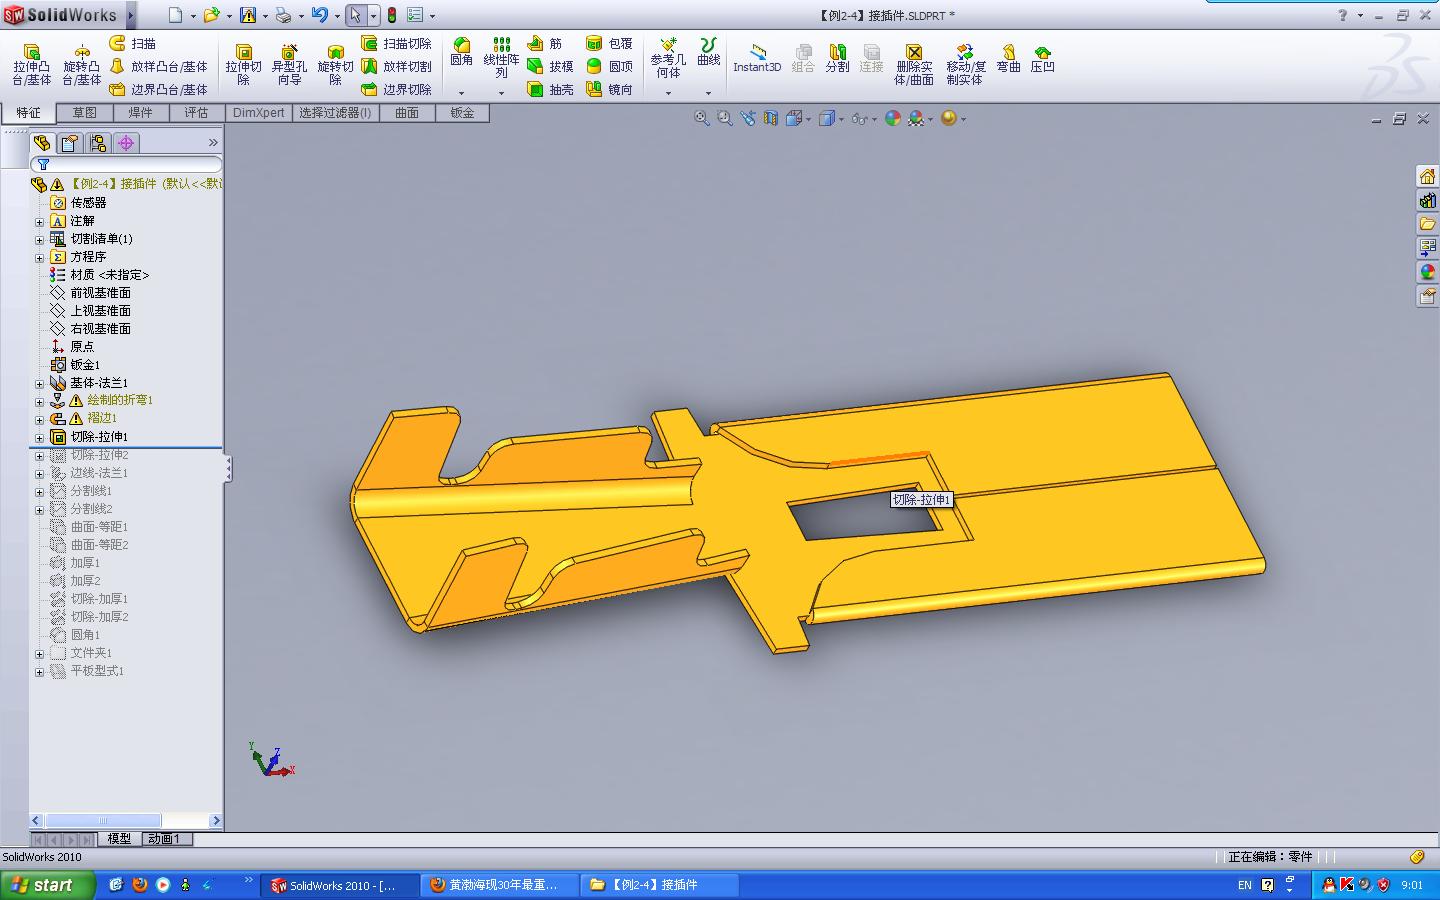Switch to the 钣金 sheet metal tab
Viewport: 1440px width, 900px height.
click(x=462, y=113)
